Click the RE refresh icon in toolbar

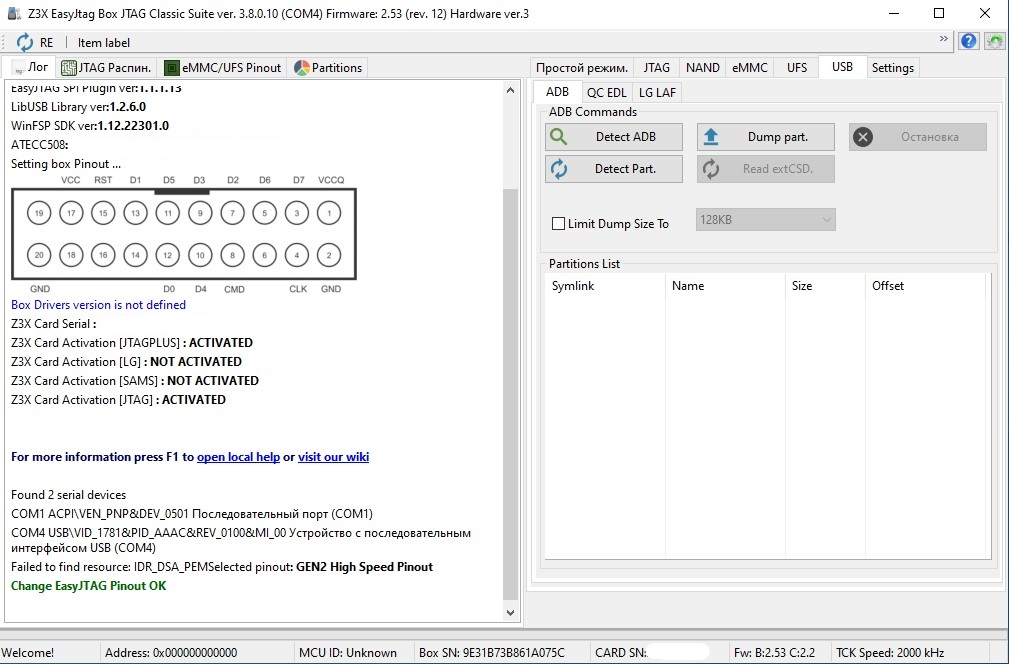(24, 42)
